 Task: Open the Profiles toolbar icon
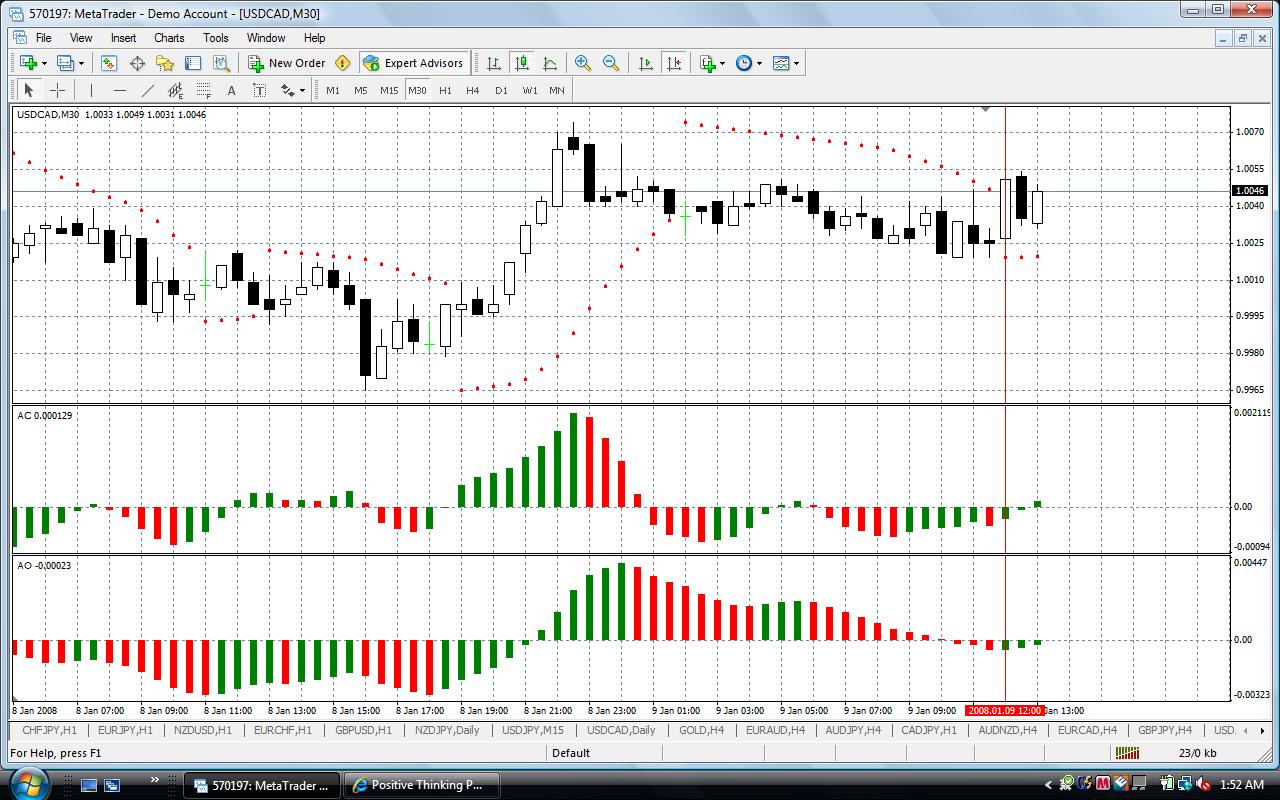65,63
